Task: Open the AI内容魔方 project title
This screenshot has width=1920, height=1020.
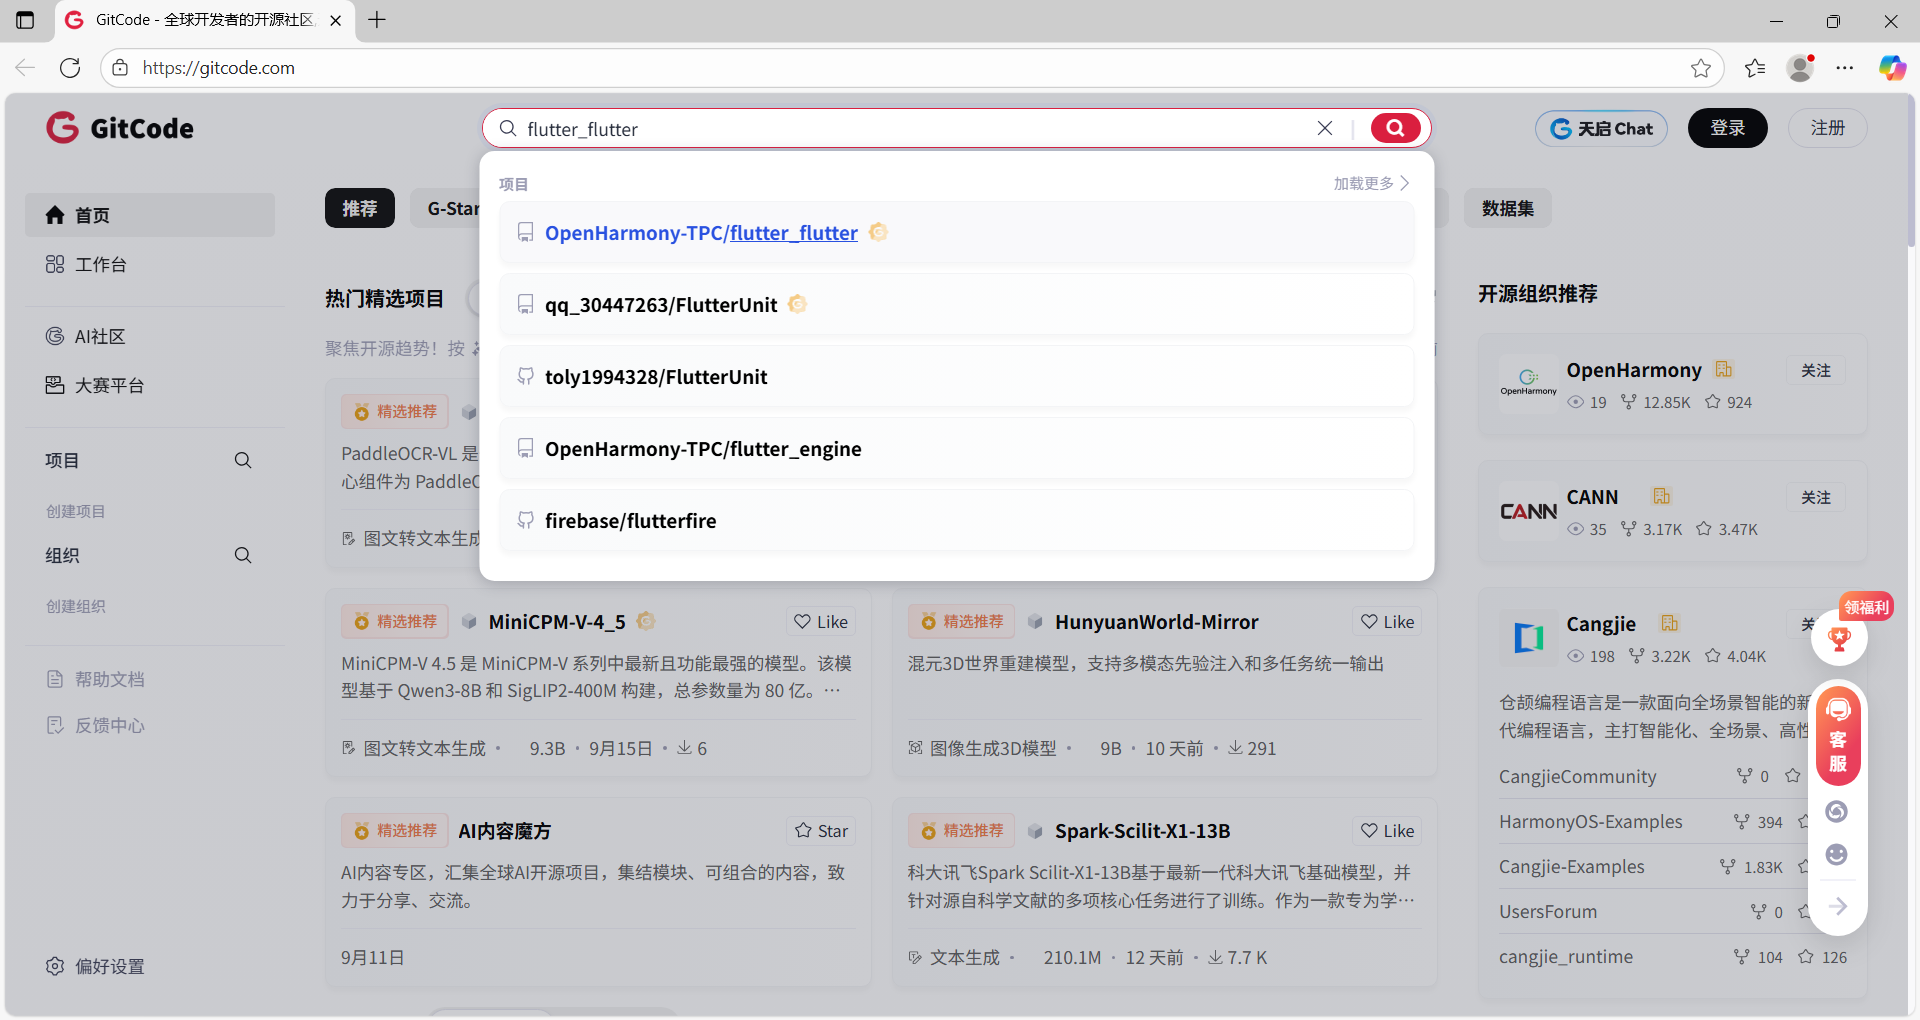Action: [504, 831]
